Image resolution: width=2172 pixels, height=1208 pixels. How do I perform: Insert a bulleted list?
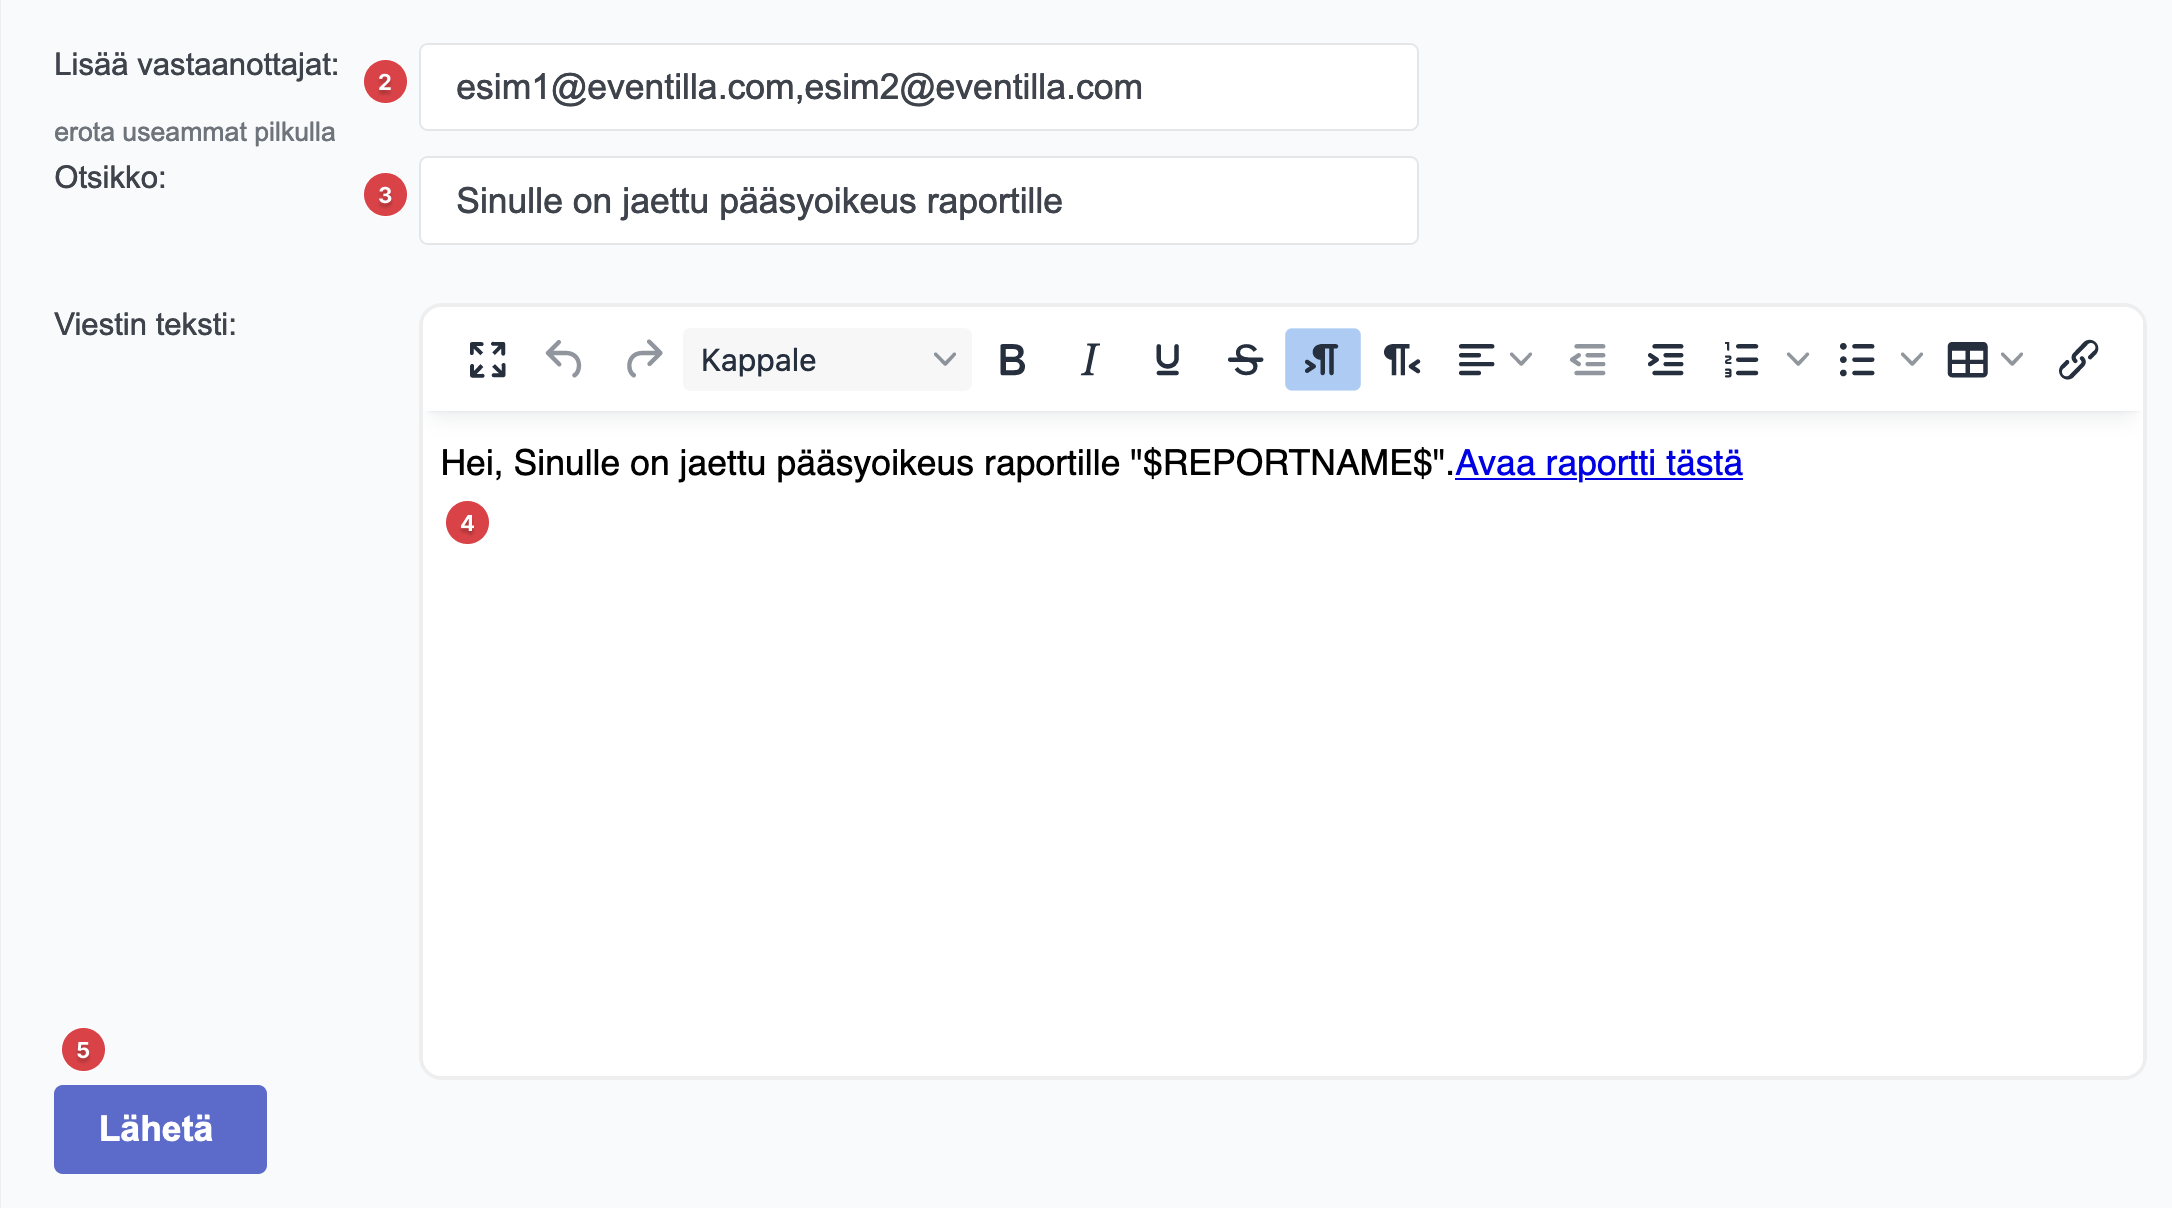[1857, 360]
